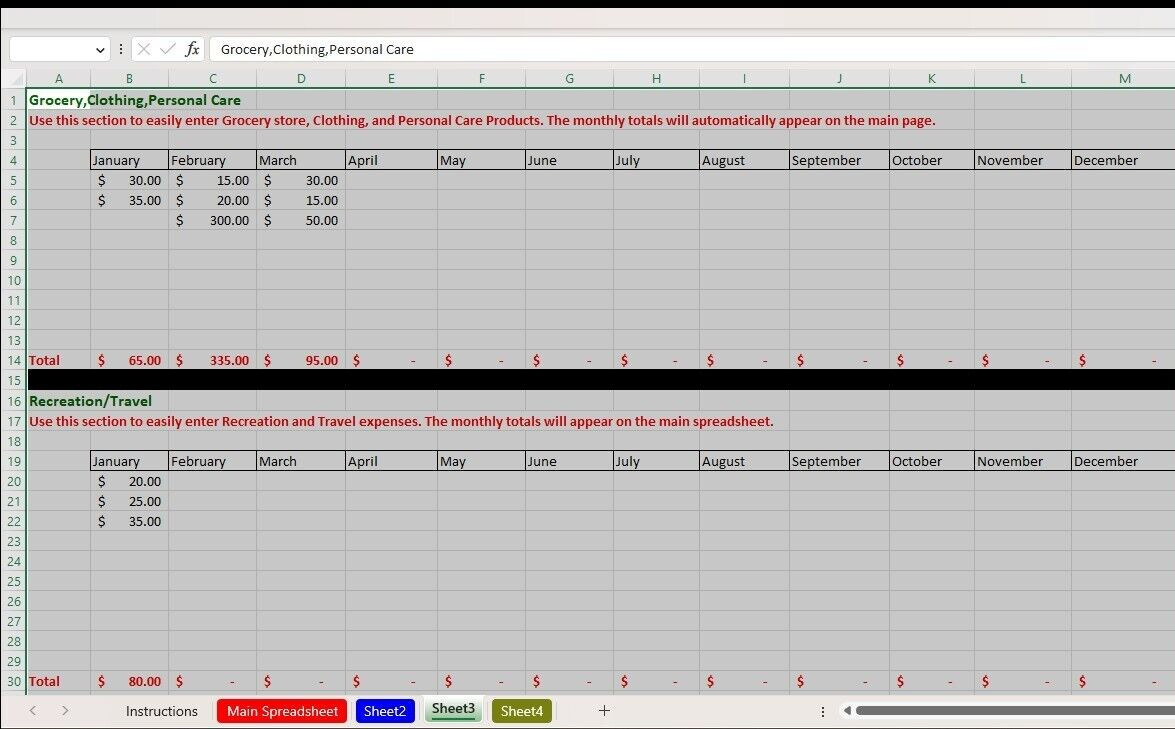This screenshot has width=1175, height=729.
Task: Click the red instruction text in row 17
Action: (401, 421)
